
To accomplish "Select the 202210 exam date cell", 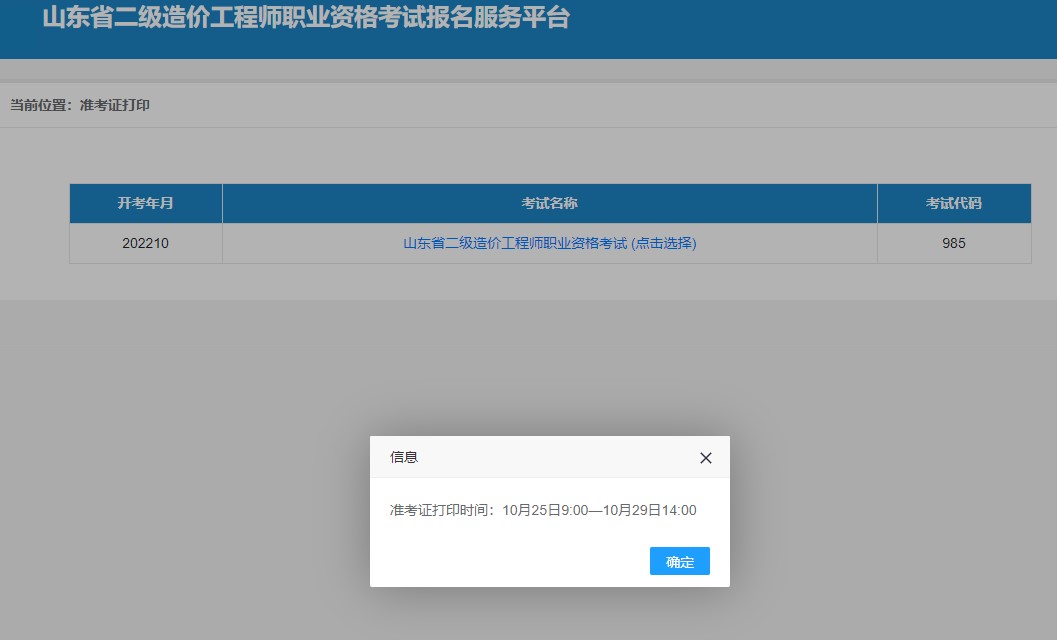I will 145,243.
